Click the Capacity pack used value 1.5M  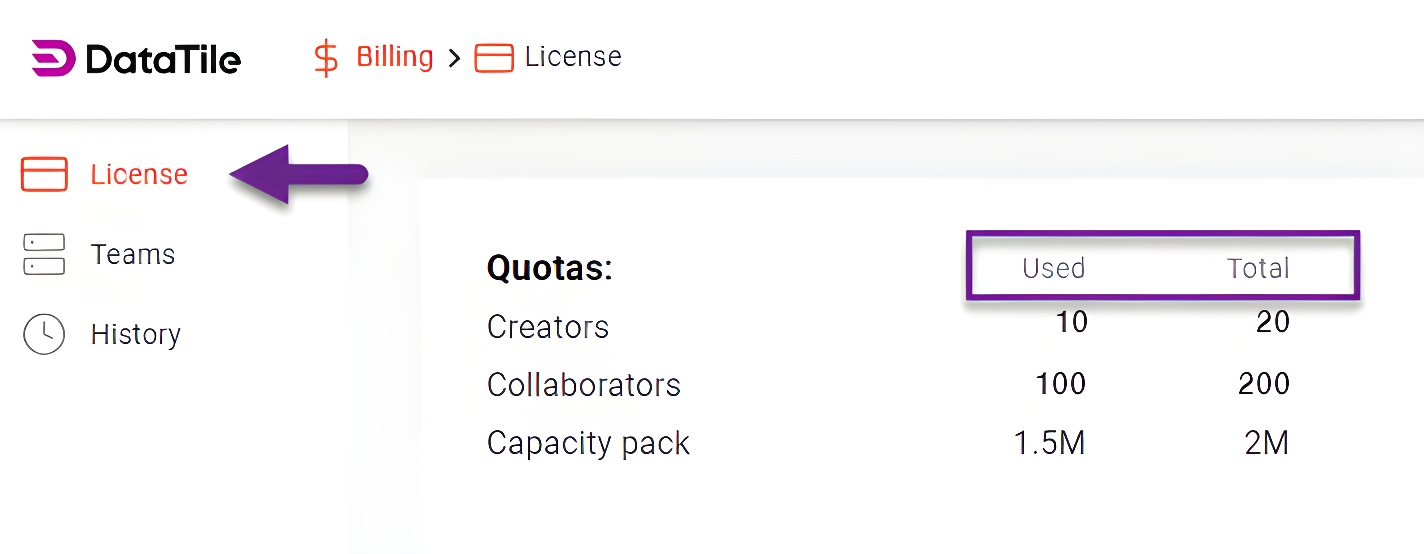(1049, 443)
